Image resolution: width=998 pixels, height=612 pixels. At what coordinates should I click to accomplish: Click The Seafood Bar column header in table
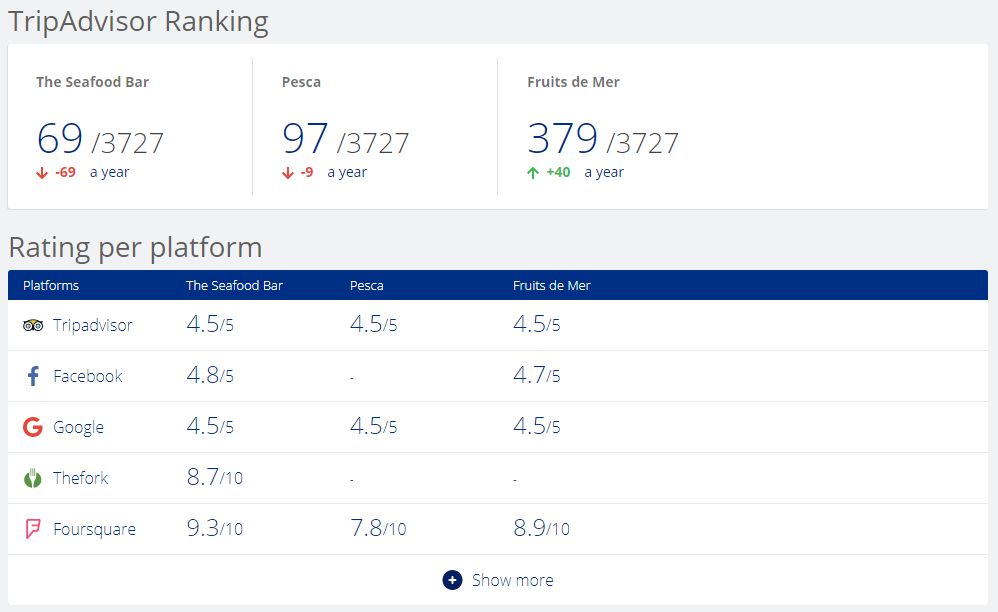tap(234, 286)
